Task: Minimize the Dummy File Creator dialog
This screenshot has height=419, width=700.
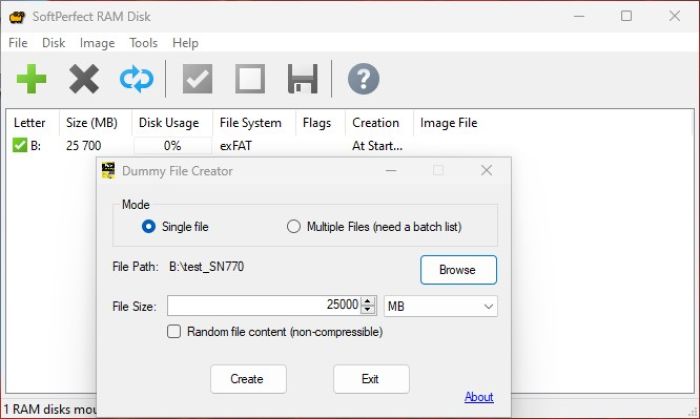Action: point(391,170)
